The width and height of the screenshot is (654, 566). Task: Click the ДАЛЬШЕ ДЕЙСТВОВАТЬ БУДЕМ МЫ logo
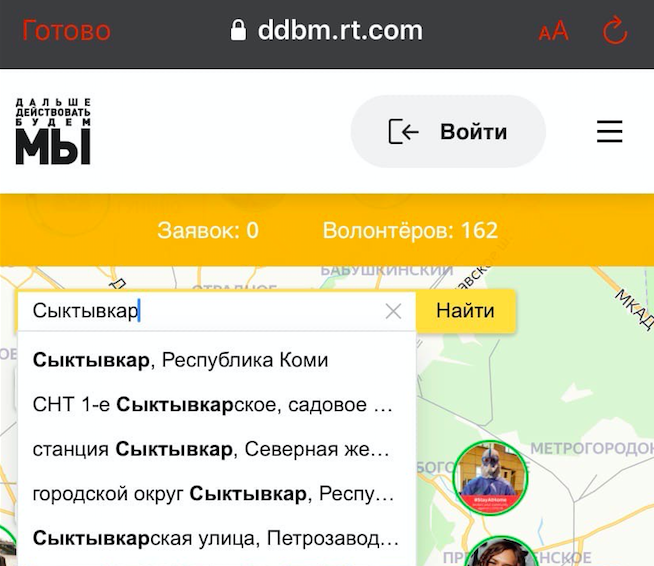tap(53, 131)
